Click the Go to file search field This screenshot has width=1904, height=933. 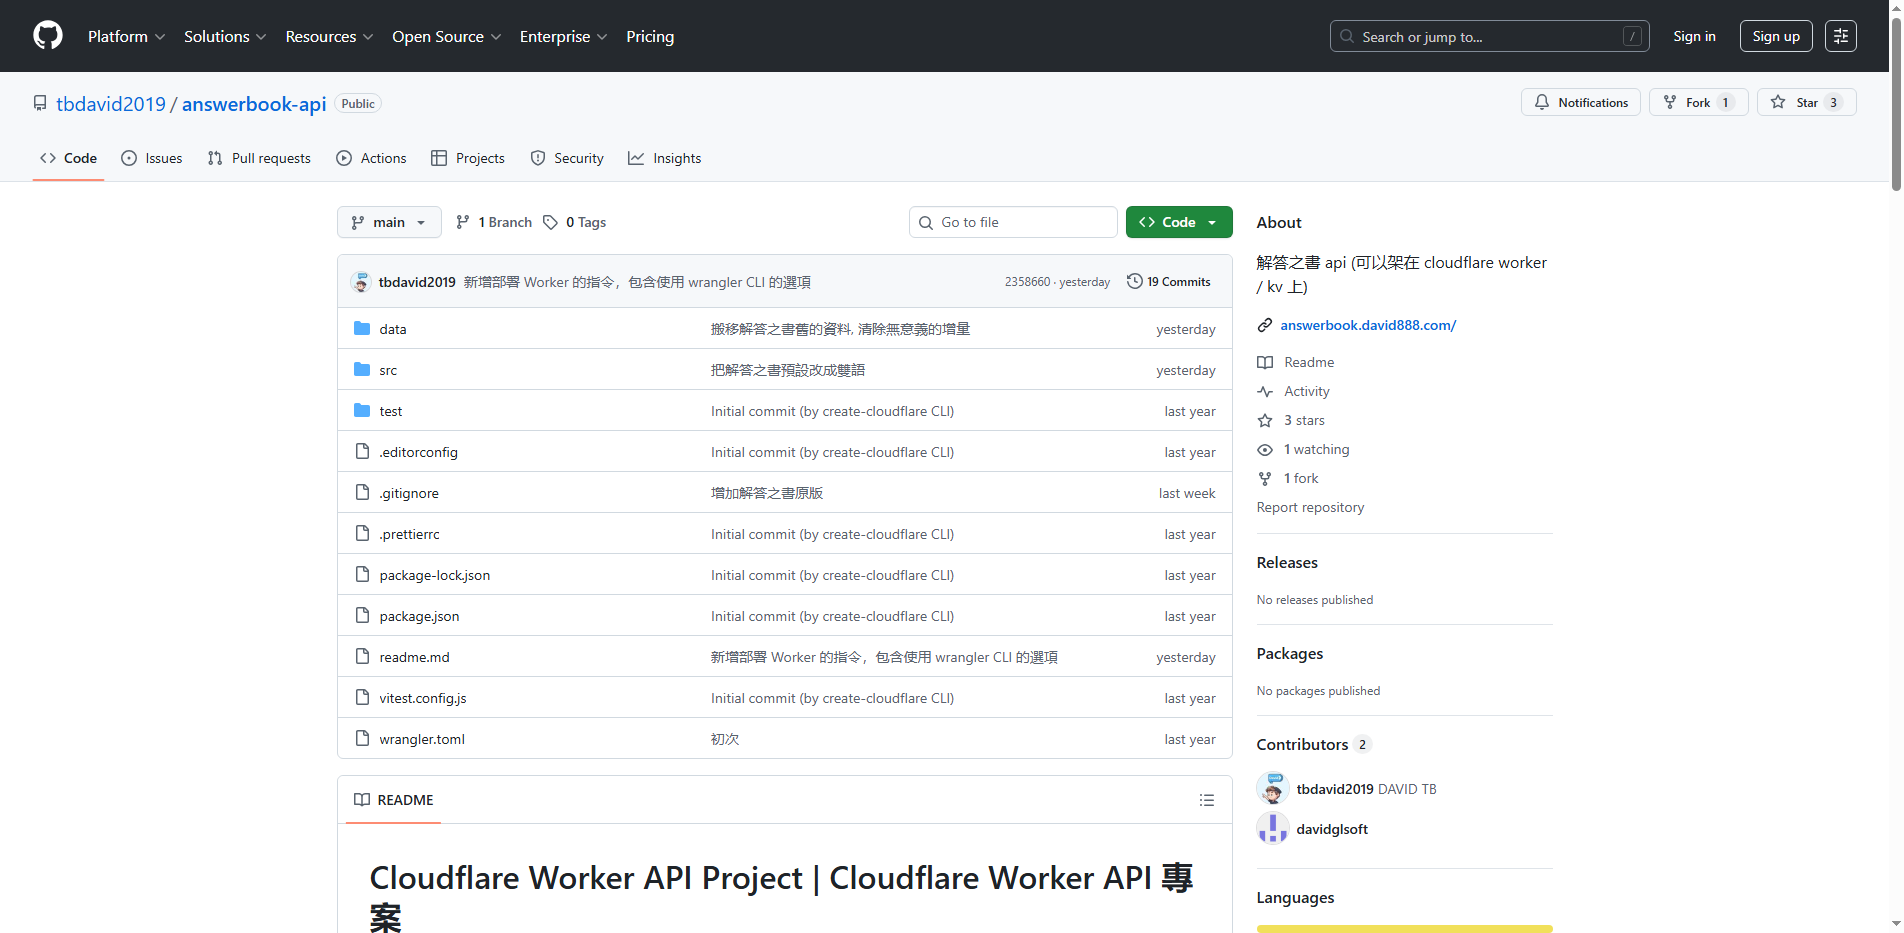1012,222
